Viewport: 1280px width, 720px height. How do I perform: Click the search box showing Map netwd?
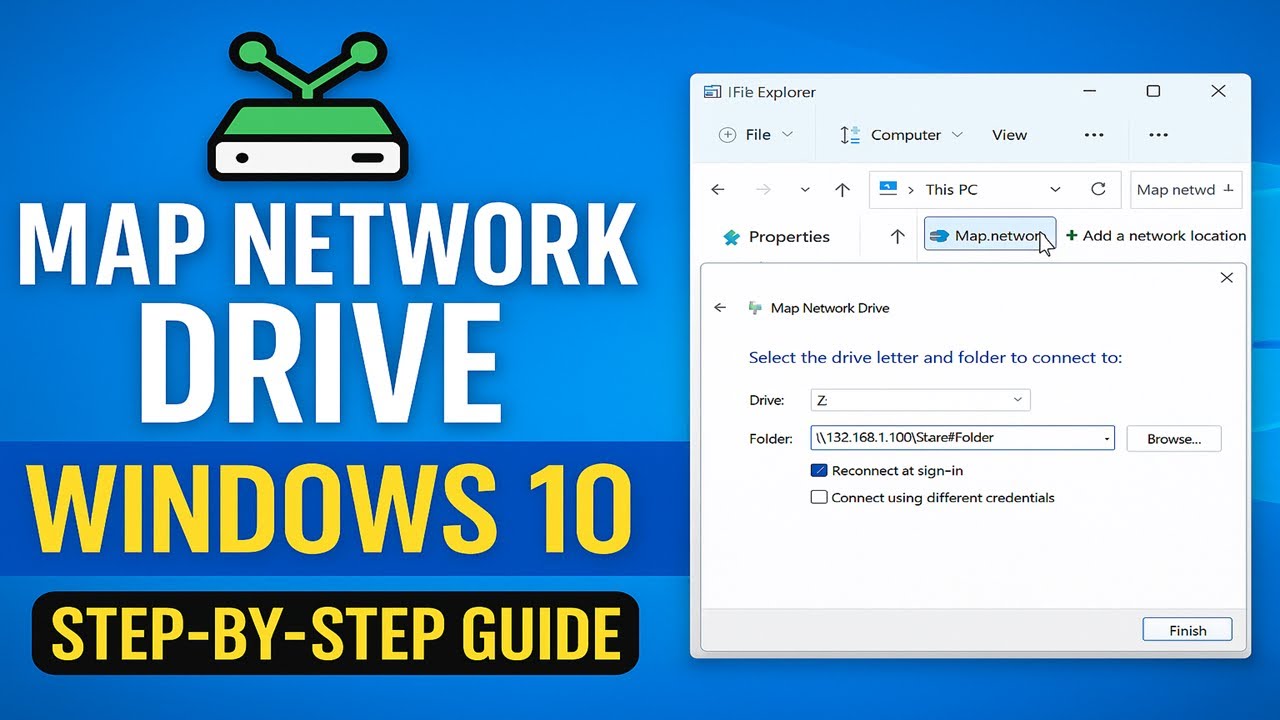point(1186,189)
